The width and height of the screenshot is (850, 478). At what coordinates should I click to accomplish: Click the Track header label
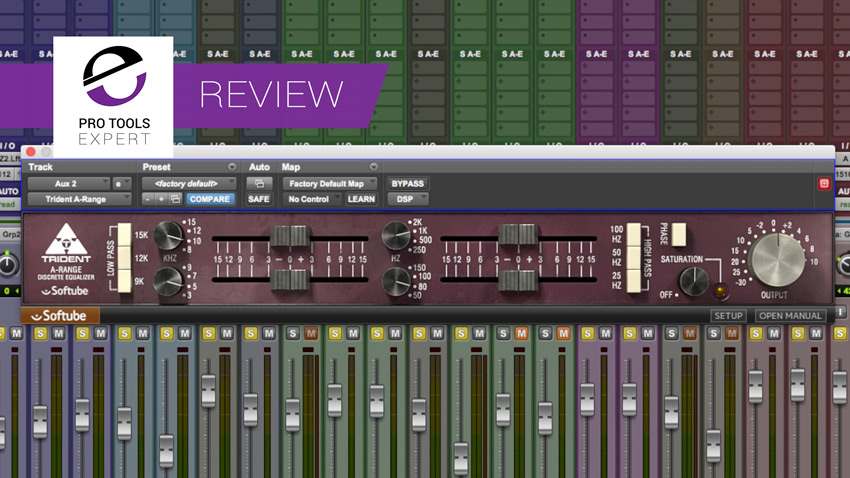pyautogui.click(x=41, y=167)
